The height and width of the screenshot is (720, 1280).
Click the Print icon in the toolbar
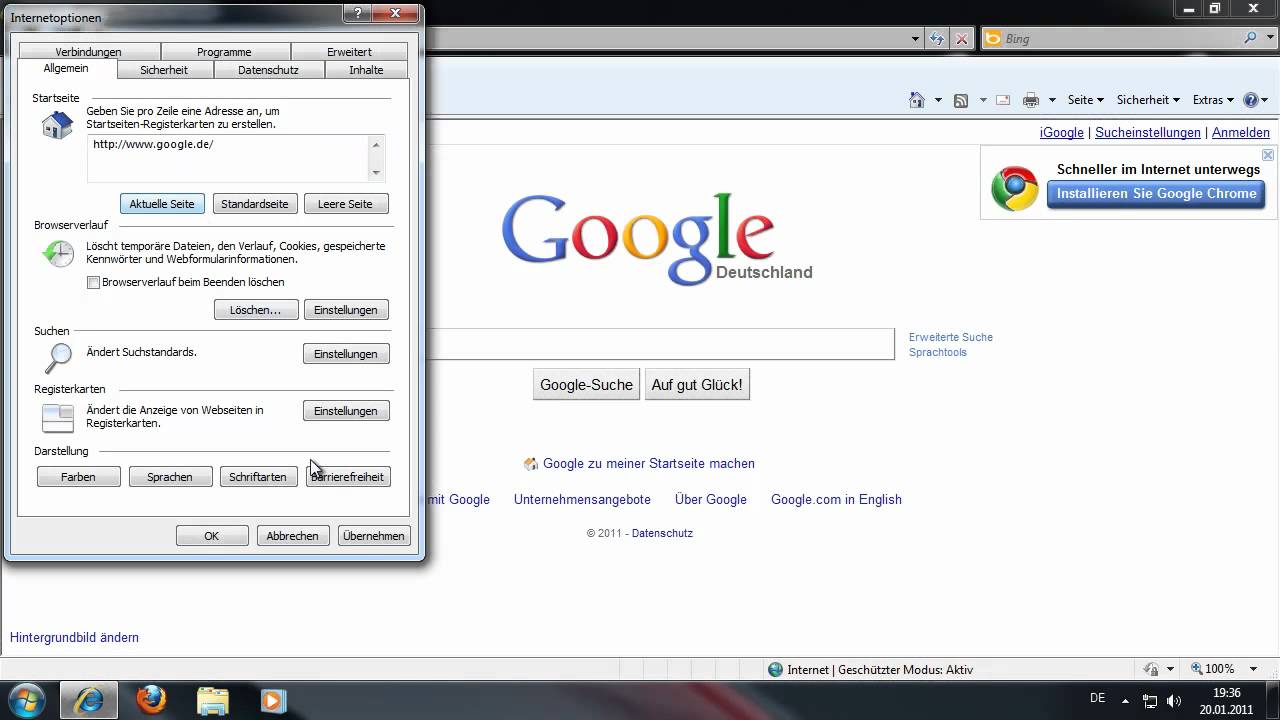click(x=1031, y=100)
